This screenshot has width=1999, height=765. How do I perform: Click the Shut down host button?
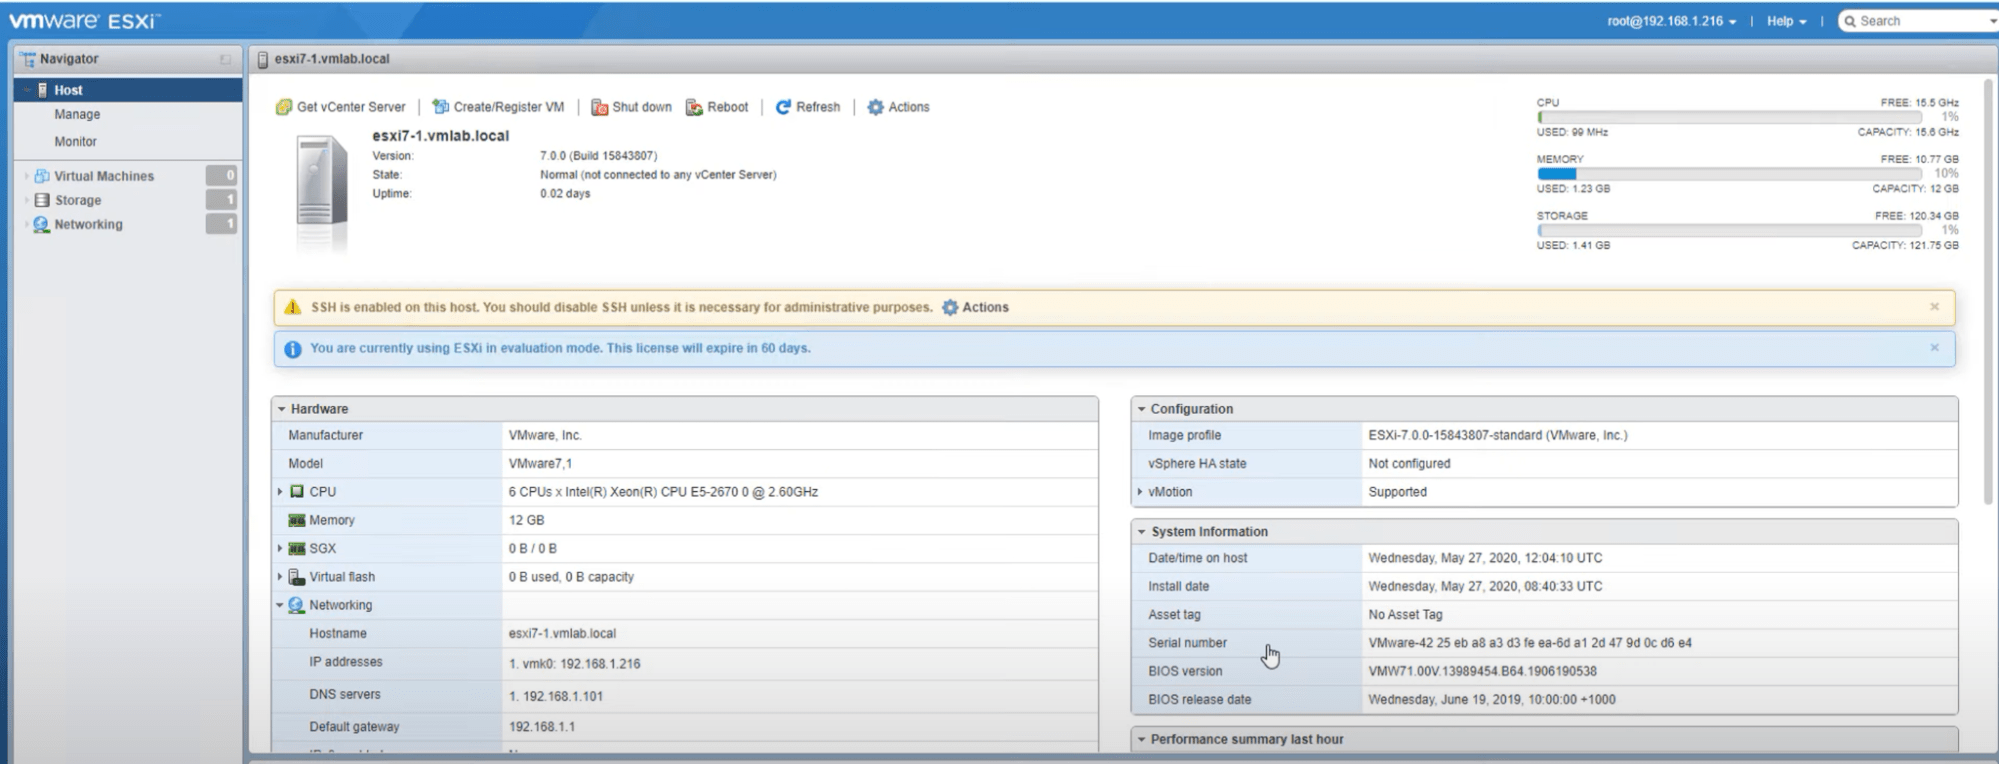[x=631, y=107]
